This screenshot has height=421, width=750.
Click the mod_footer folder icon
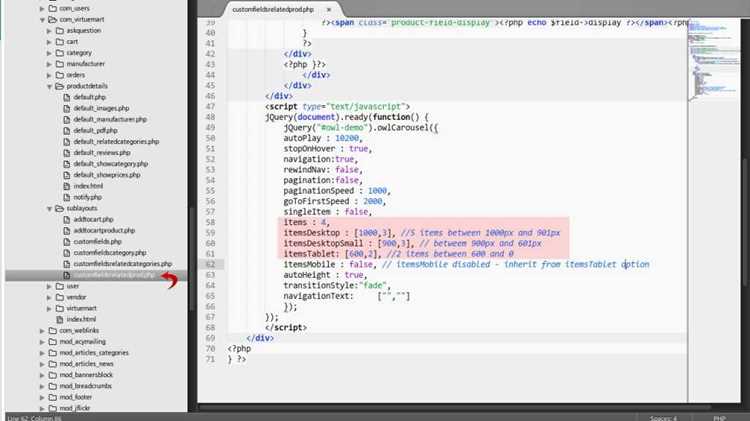[x=53, y=397]
